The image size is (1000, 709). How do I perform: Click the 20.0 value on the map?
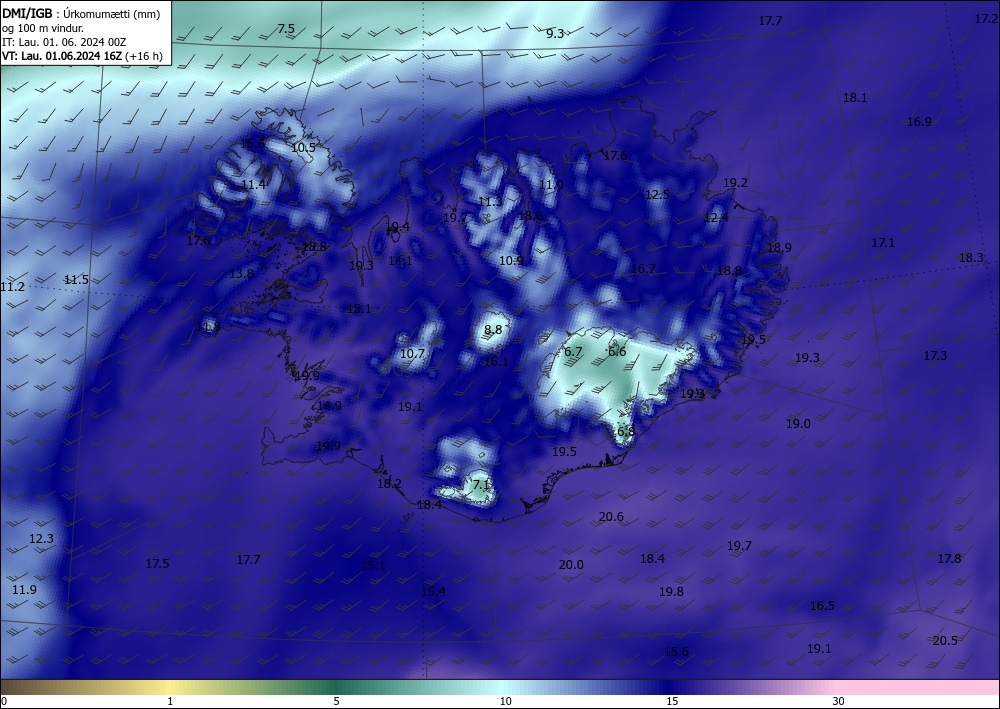click(x=571, y=565)
